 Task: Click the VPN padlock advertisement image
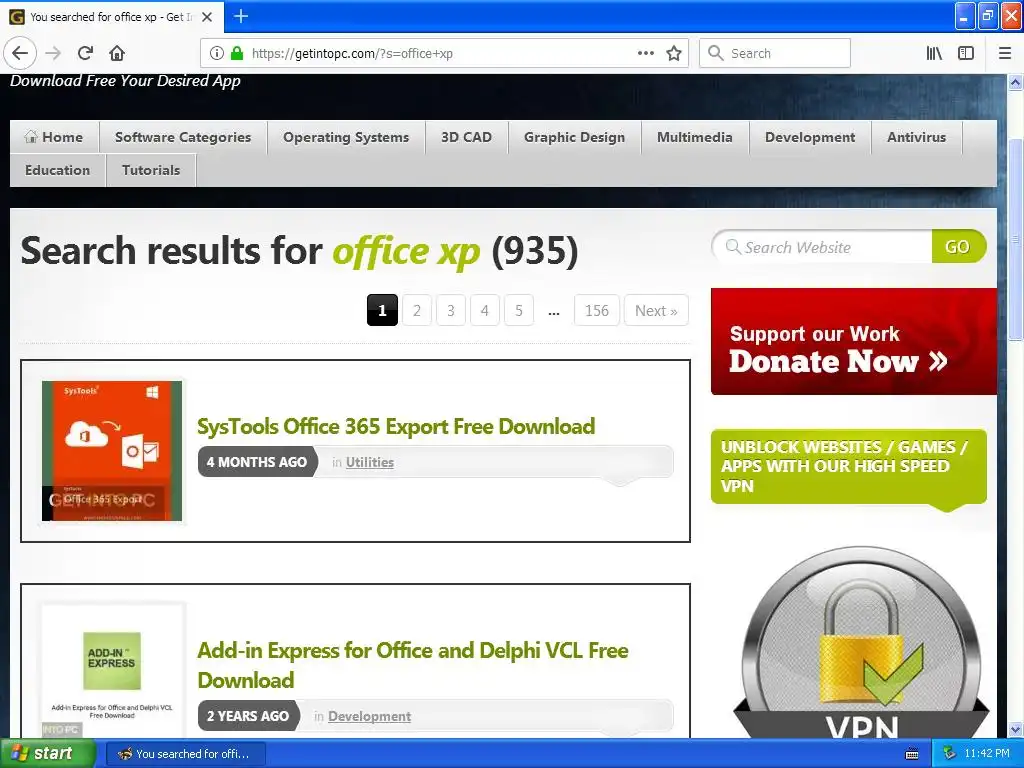tap(861, 643)
